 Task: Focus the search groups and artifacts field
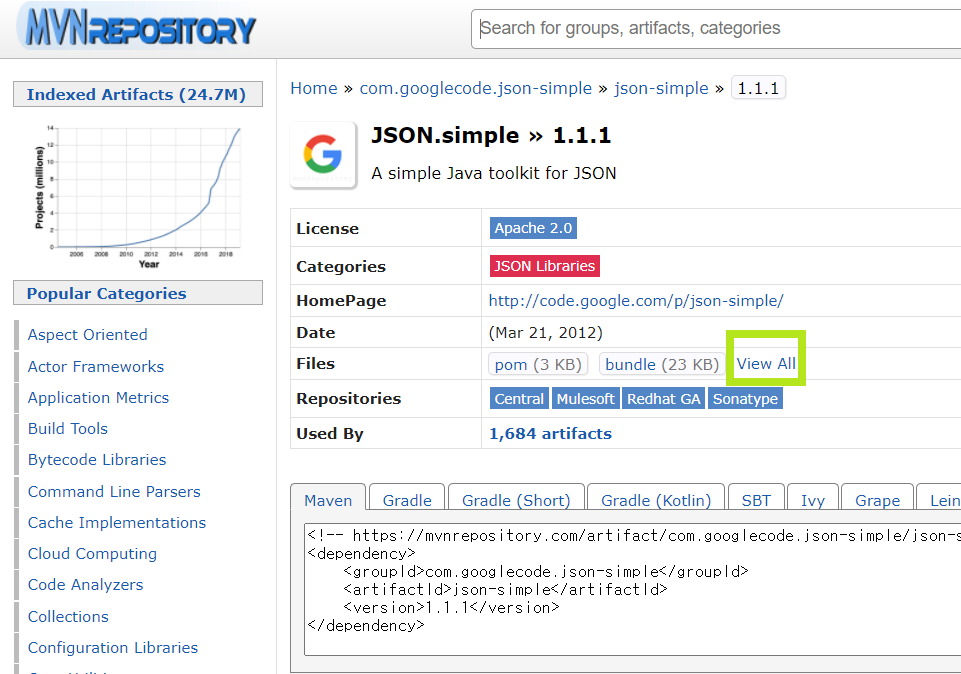tap(716, 28)
